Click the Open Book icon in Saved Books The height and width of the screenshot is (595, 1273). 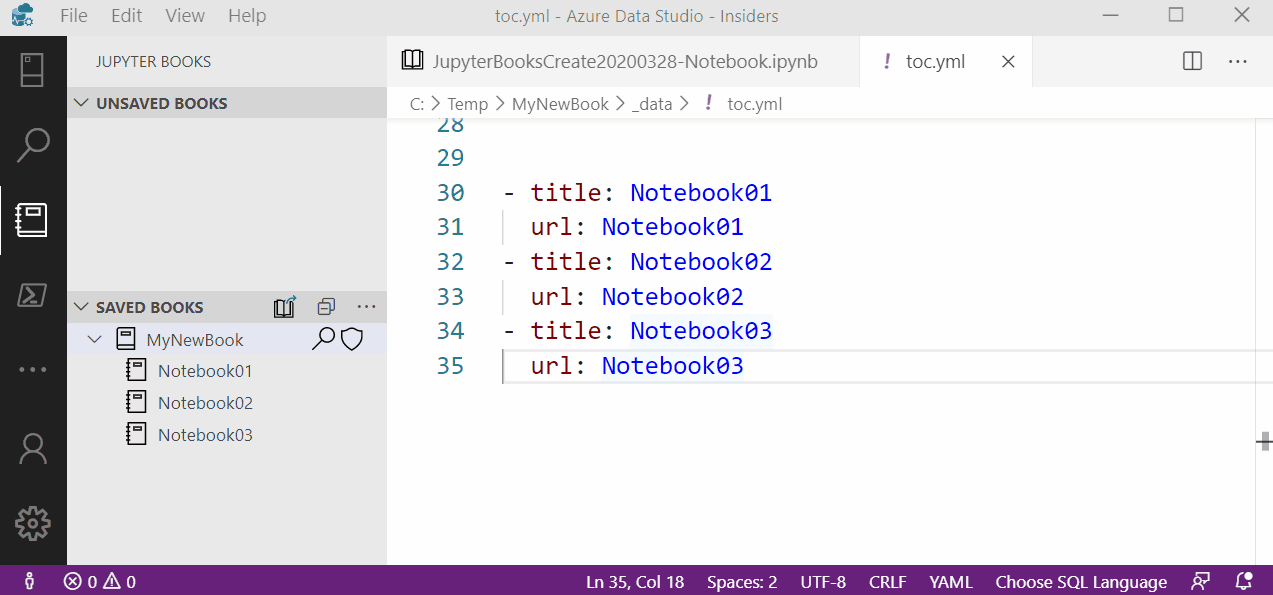(x=284, y=307)
